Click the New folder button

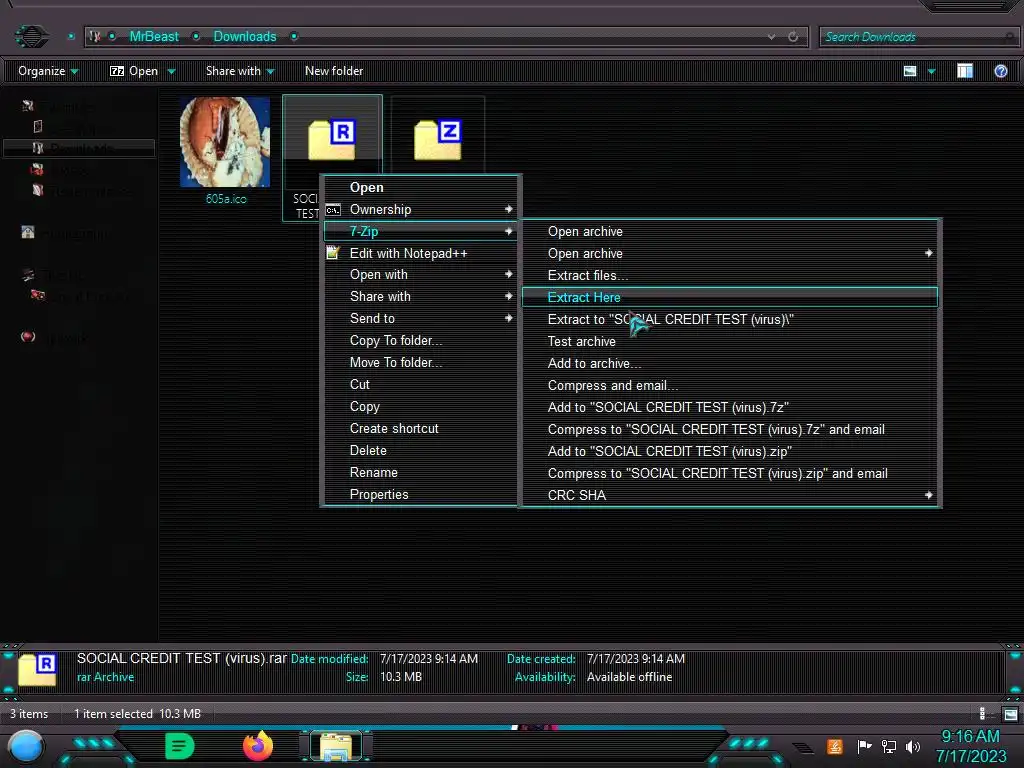coord(334,71)
